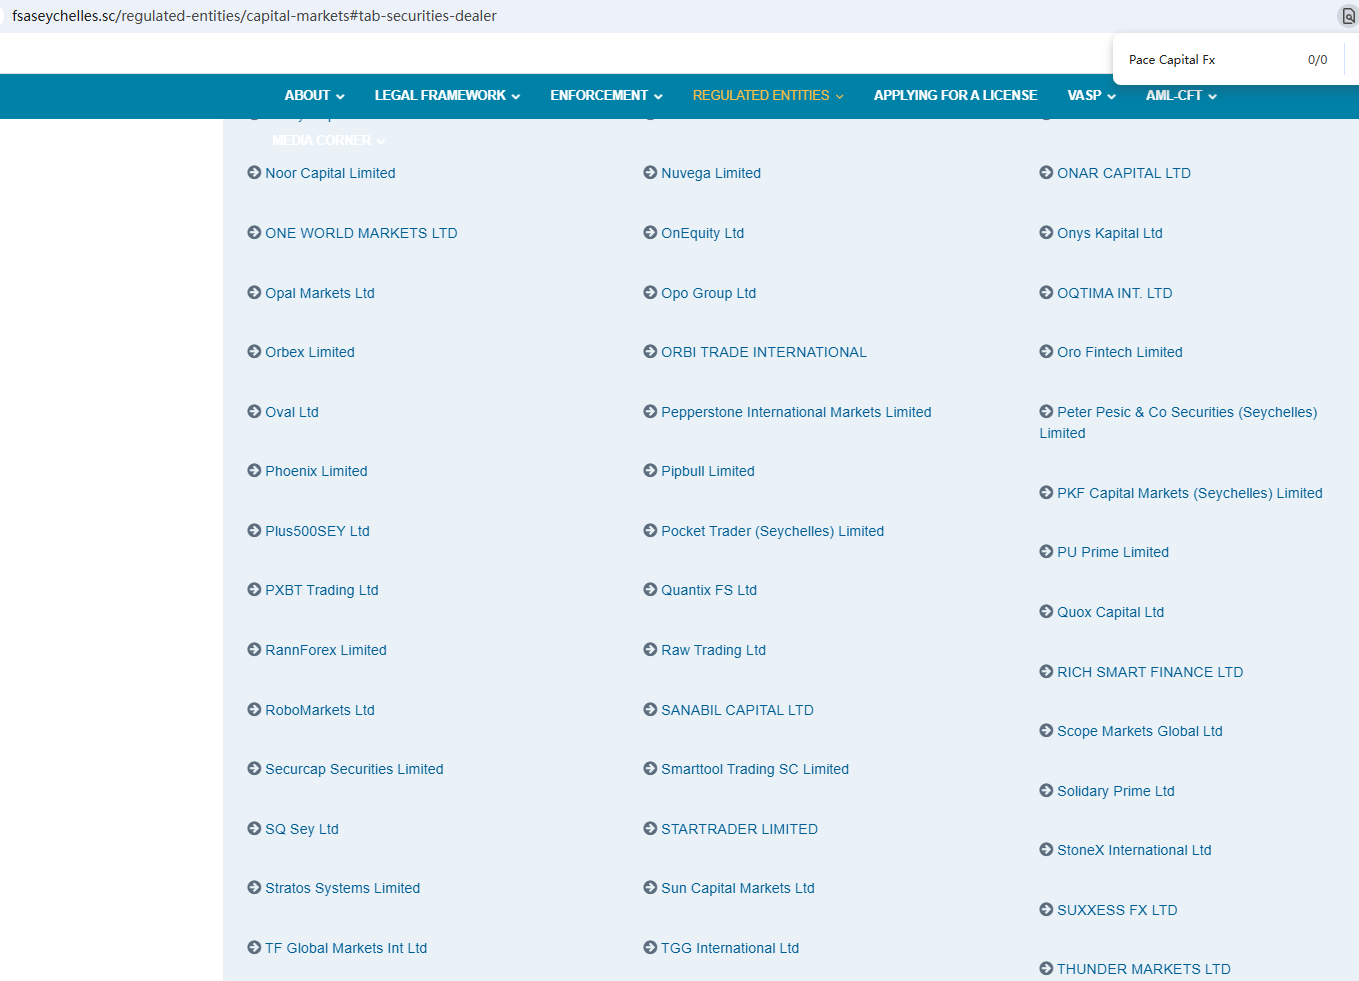The image size is (1359, 981).
Task: Expand the AML-CFT dropdown menu
Action: [x=1181, y=96]
